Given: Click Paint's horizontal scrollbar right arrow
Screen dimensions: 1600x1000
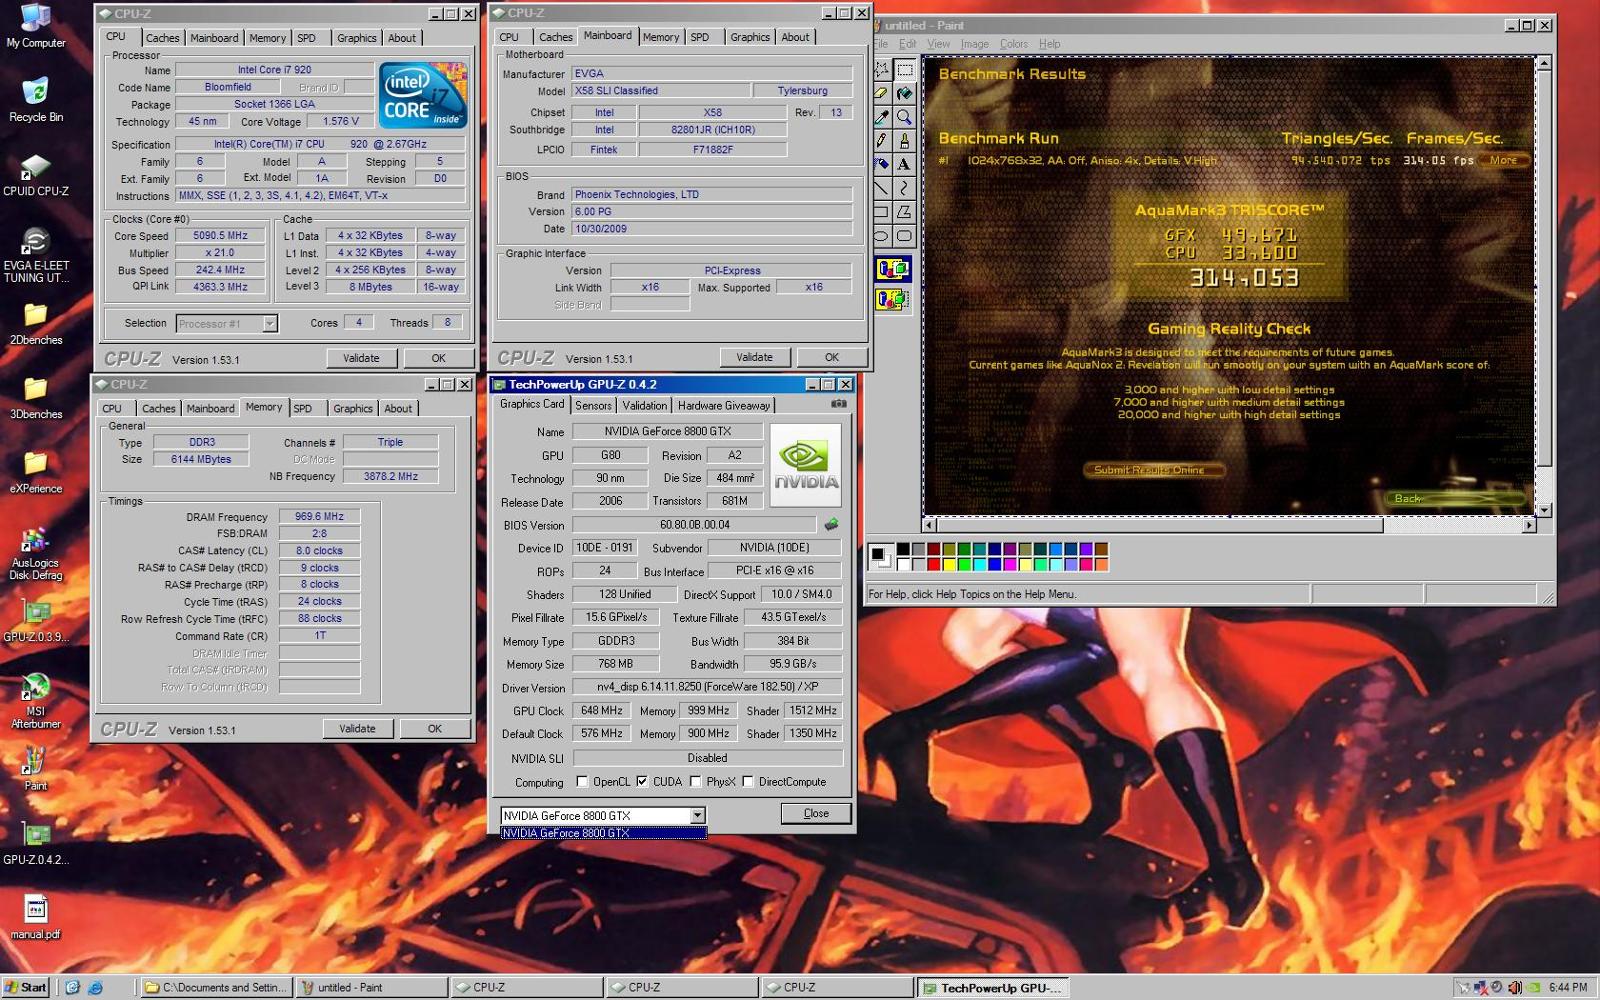Looking at the screenshot, I should point(1528,524).
